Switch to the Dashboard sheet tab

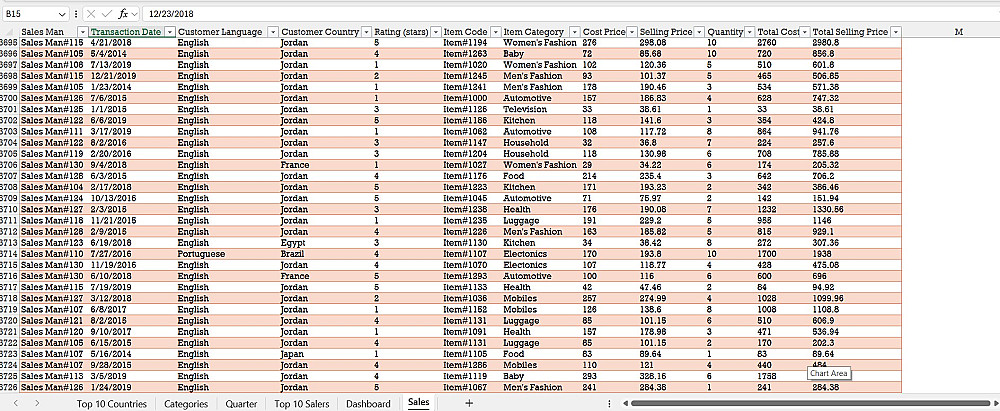(x=368, y=403)
